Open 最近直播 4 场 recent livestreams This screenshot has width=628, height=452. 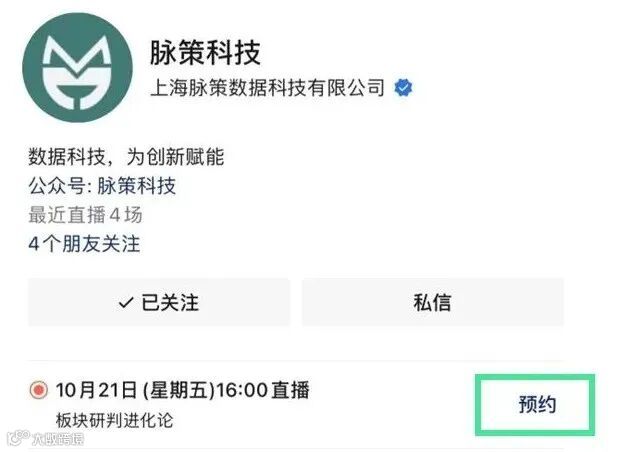[x=85, y=215]
